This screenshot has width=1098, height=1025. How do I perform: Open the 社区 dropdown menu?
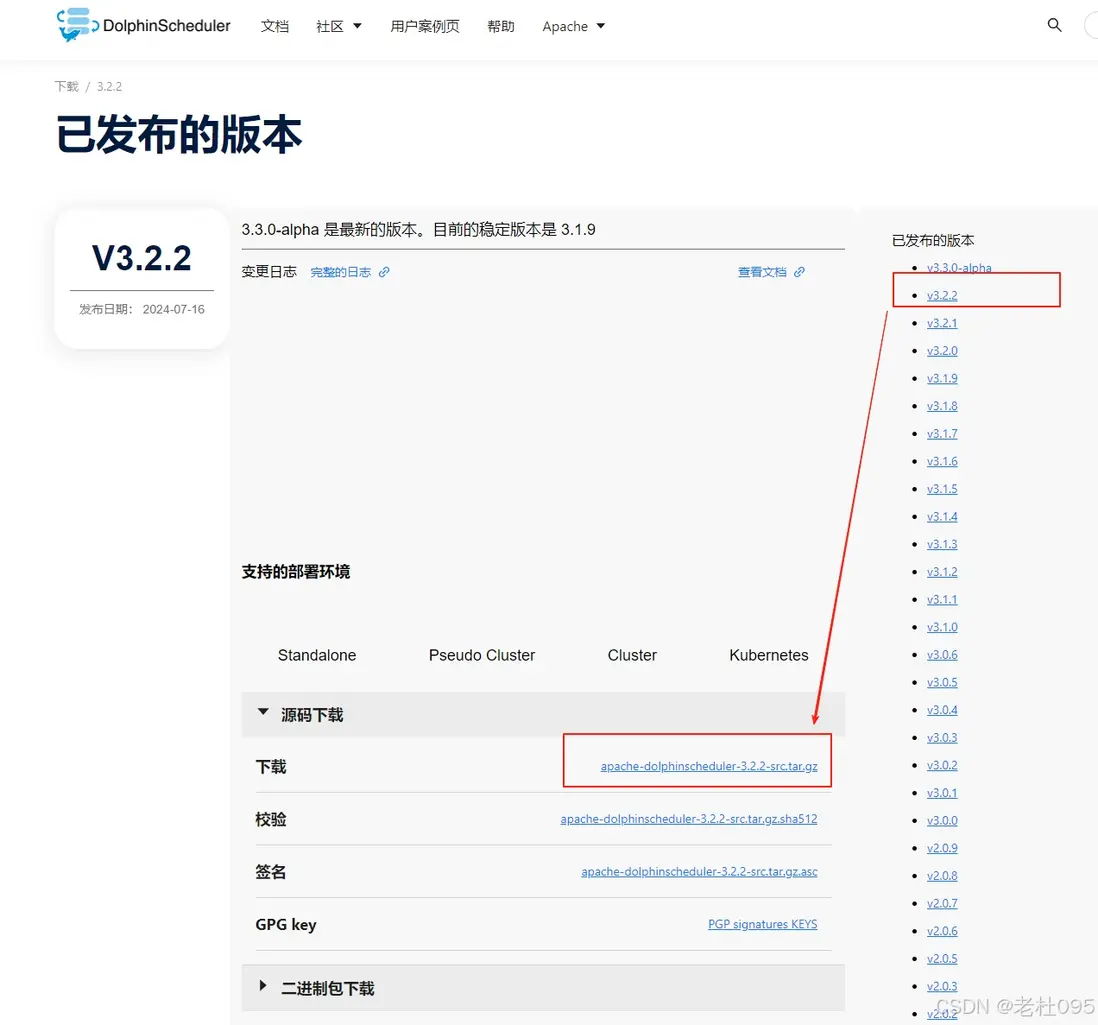338,27
